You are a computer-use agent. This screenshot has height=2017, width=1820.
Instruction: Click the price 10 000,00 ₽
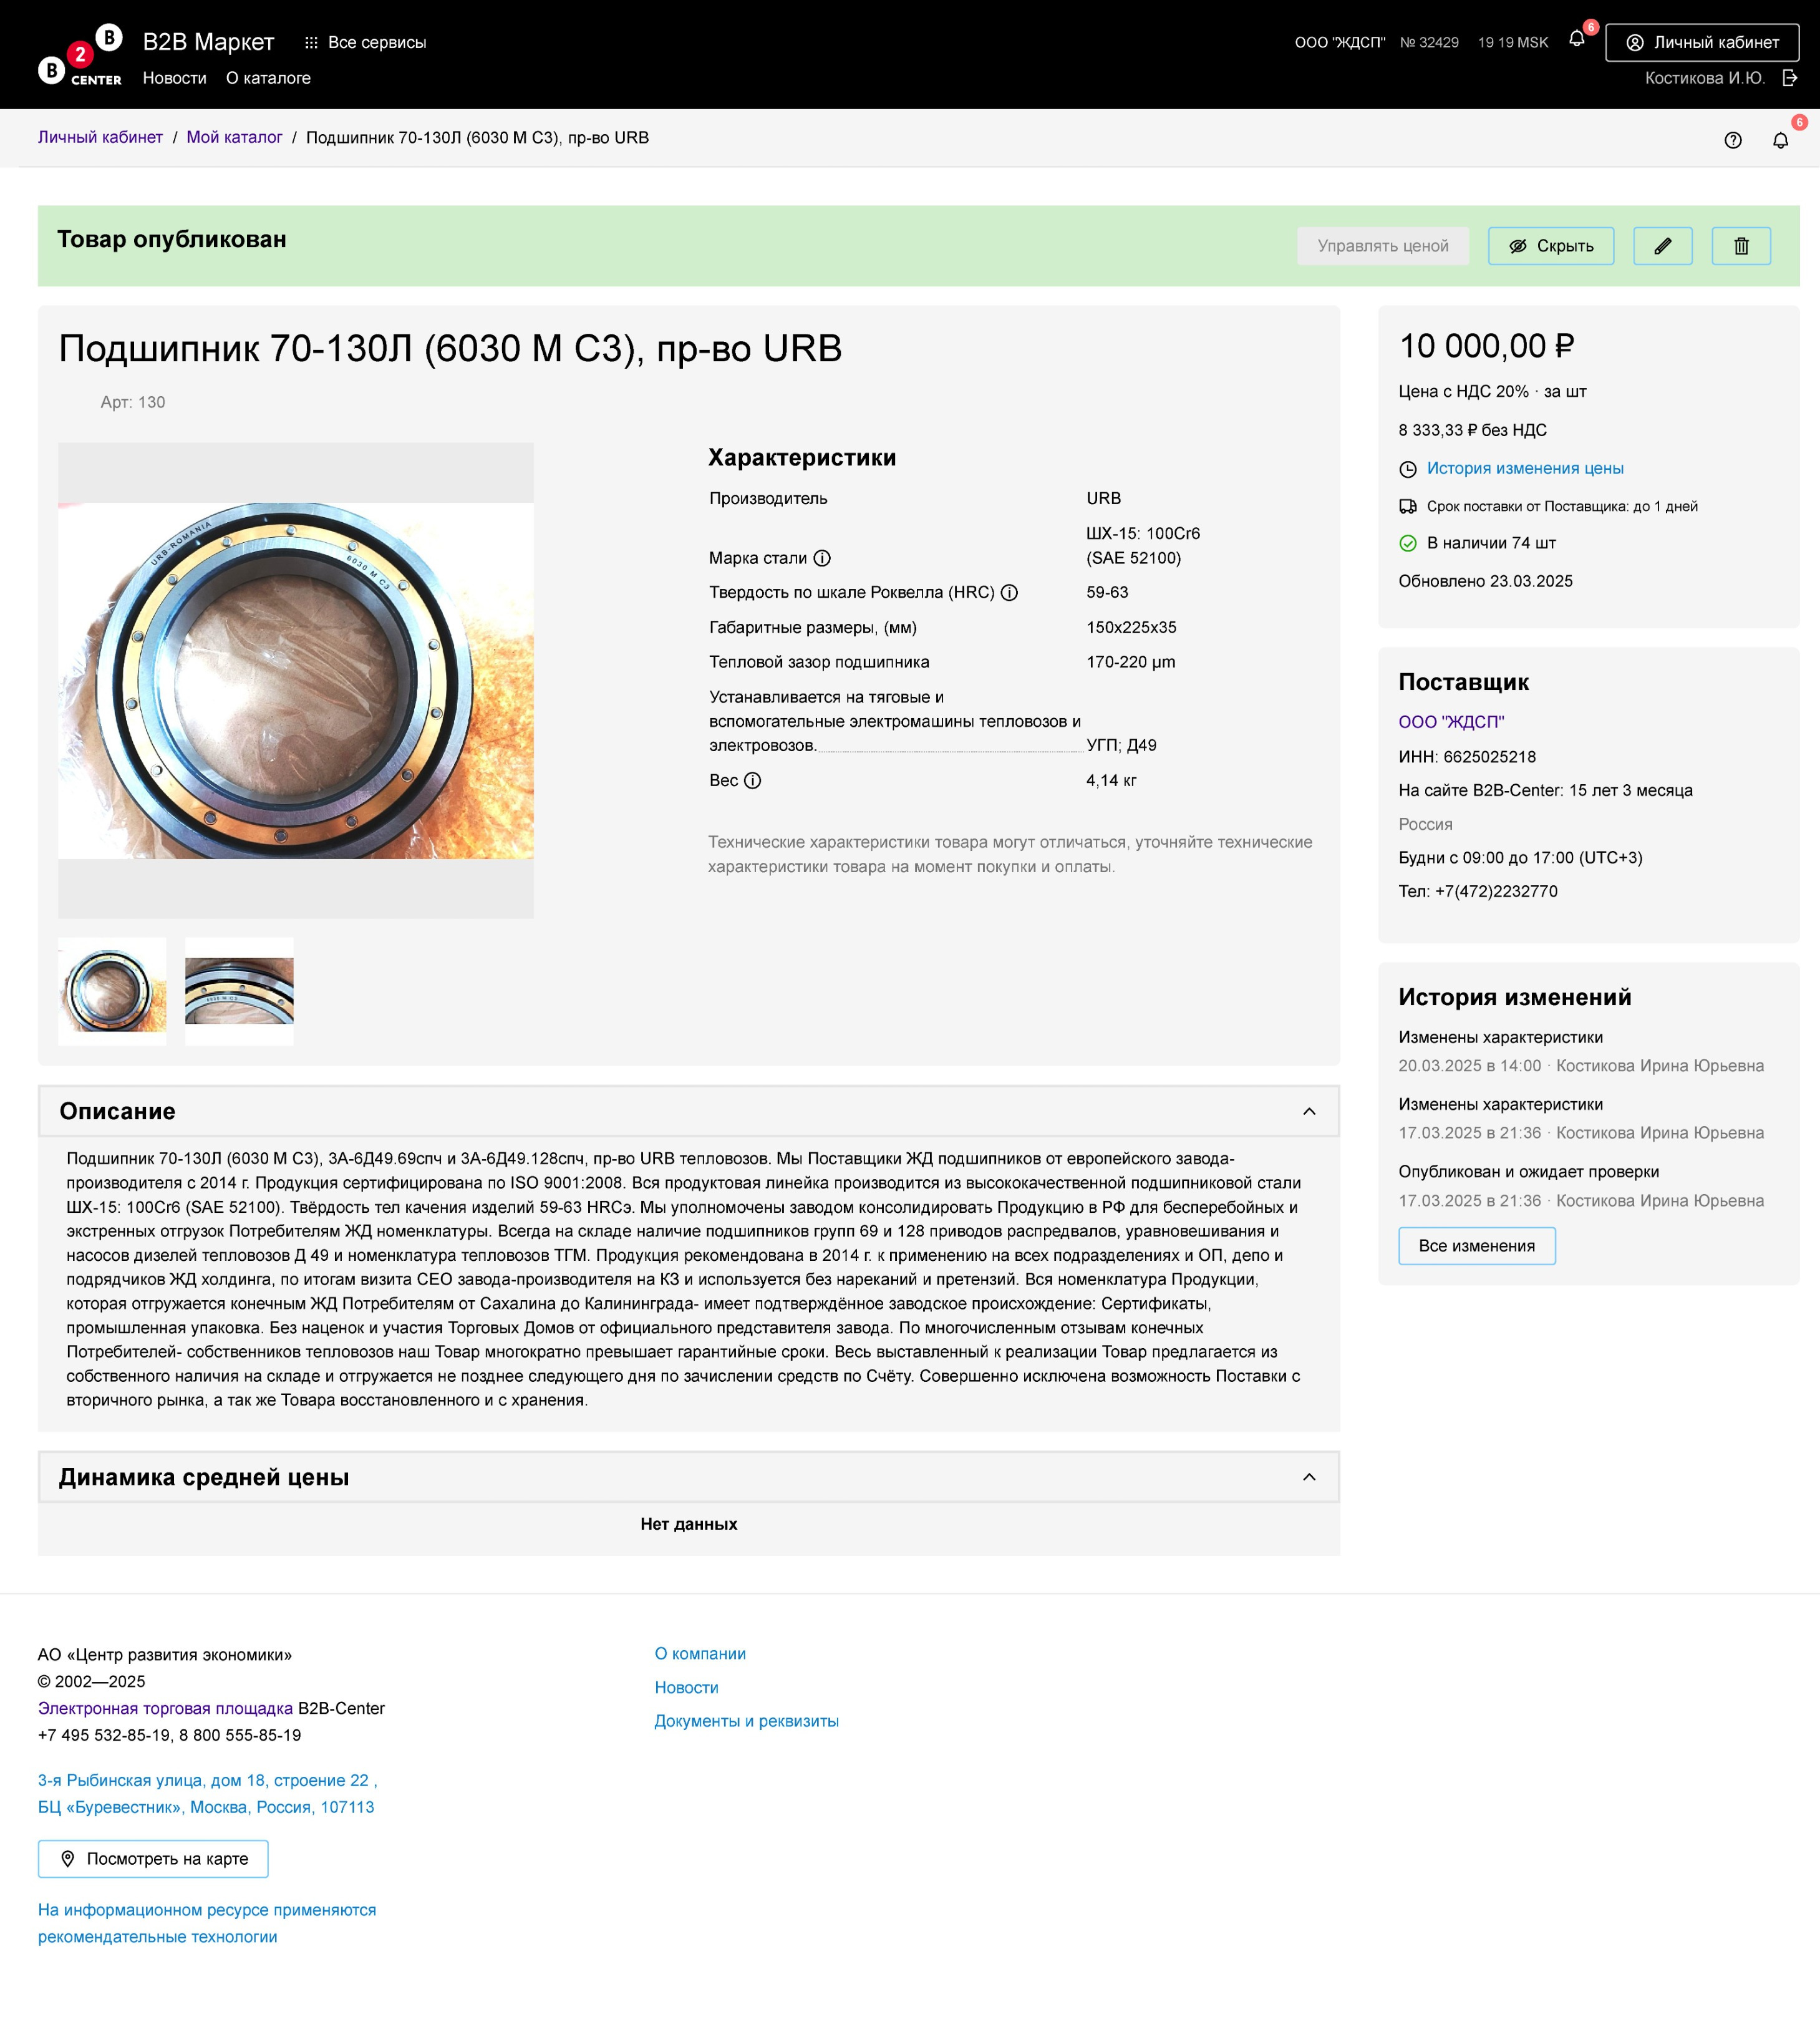coord(1486,346)
